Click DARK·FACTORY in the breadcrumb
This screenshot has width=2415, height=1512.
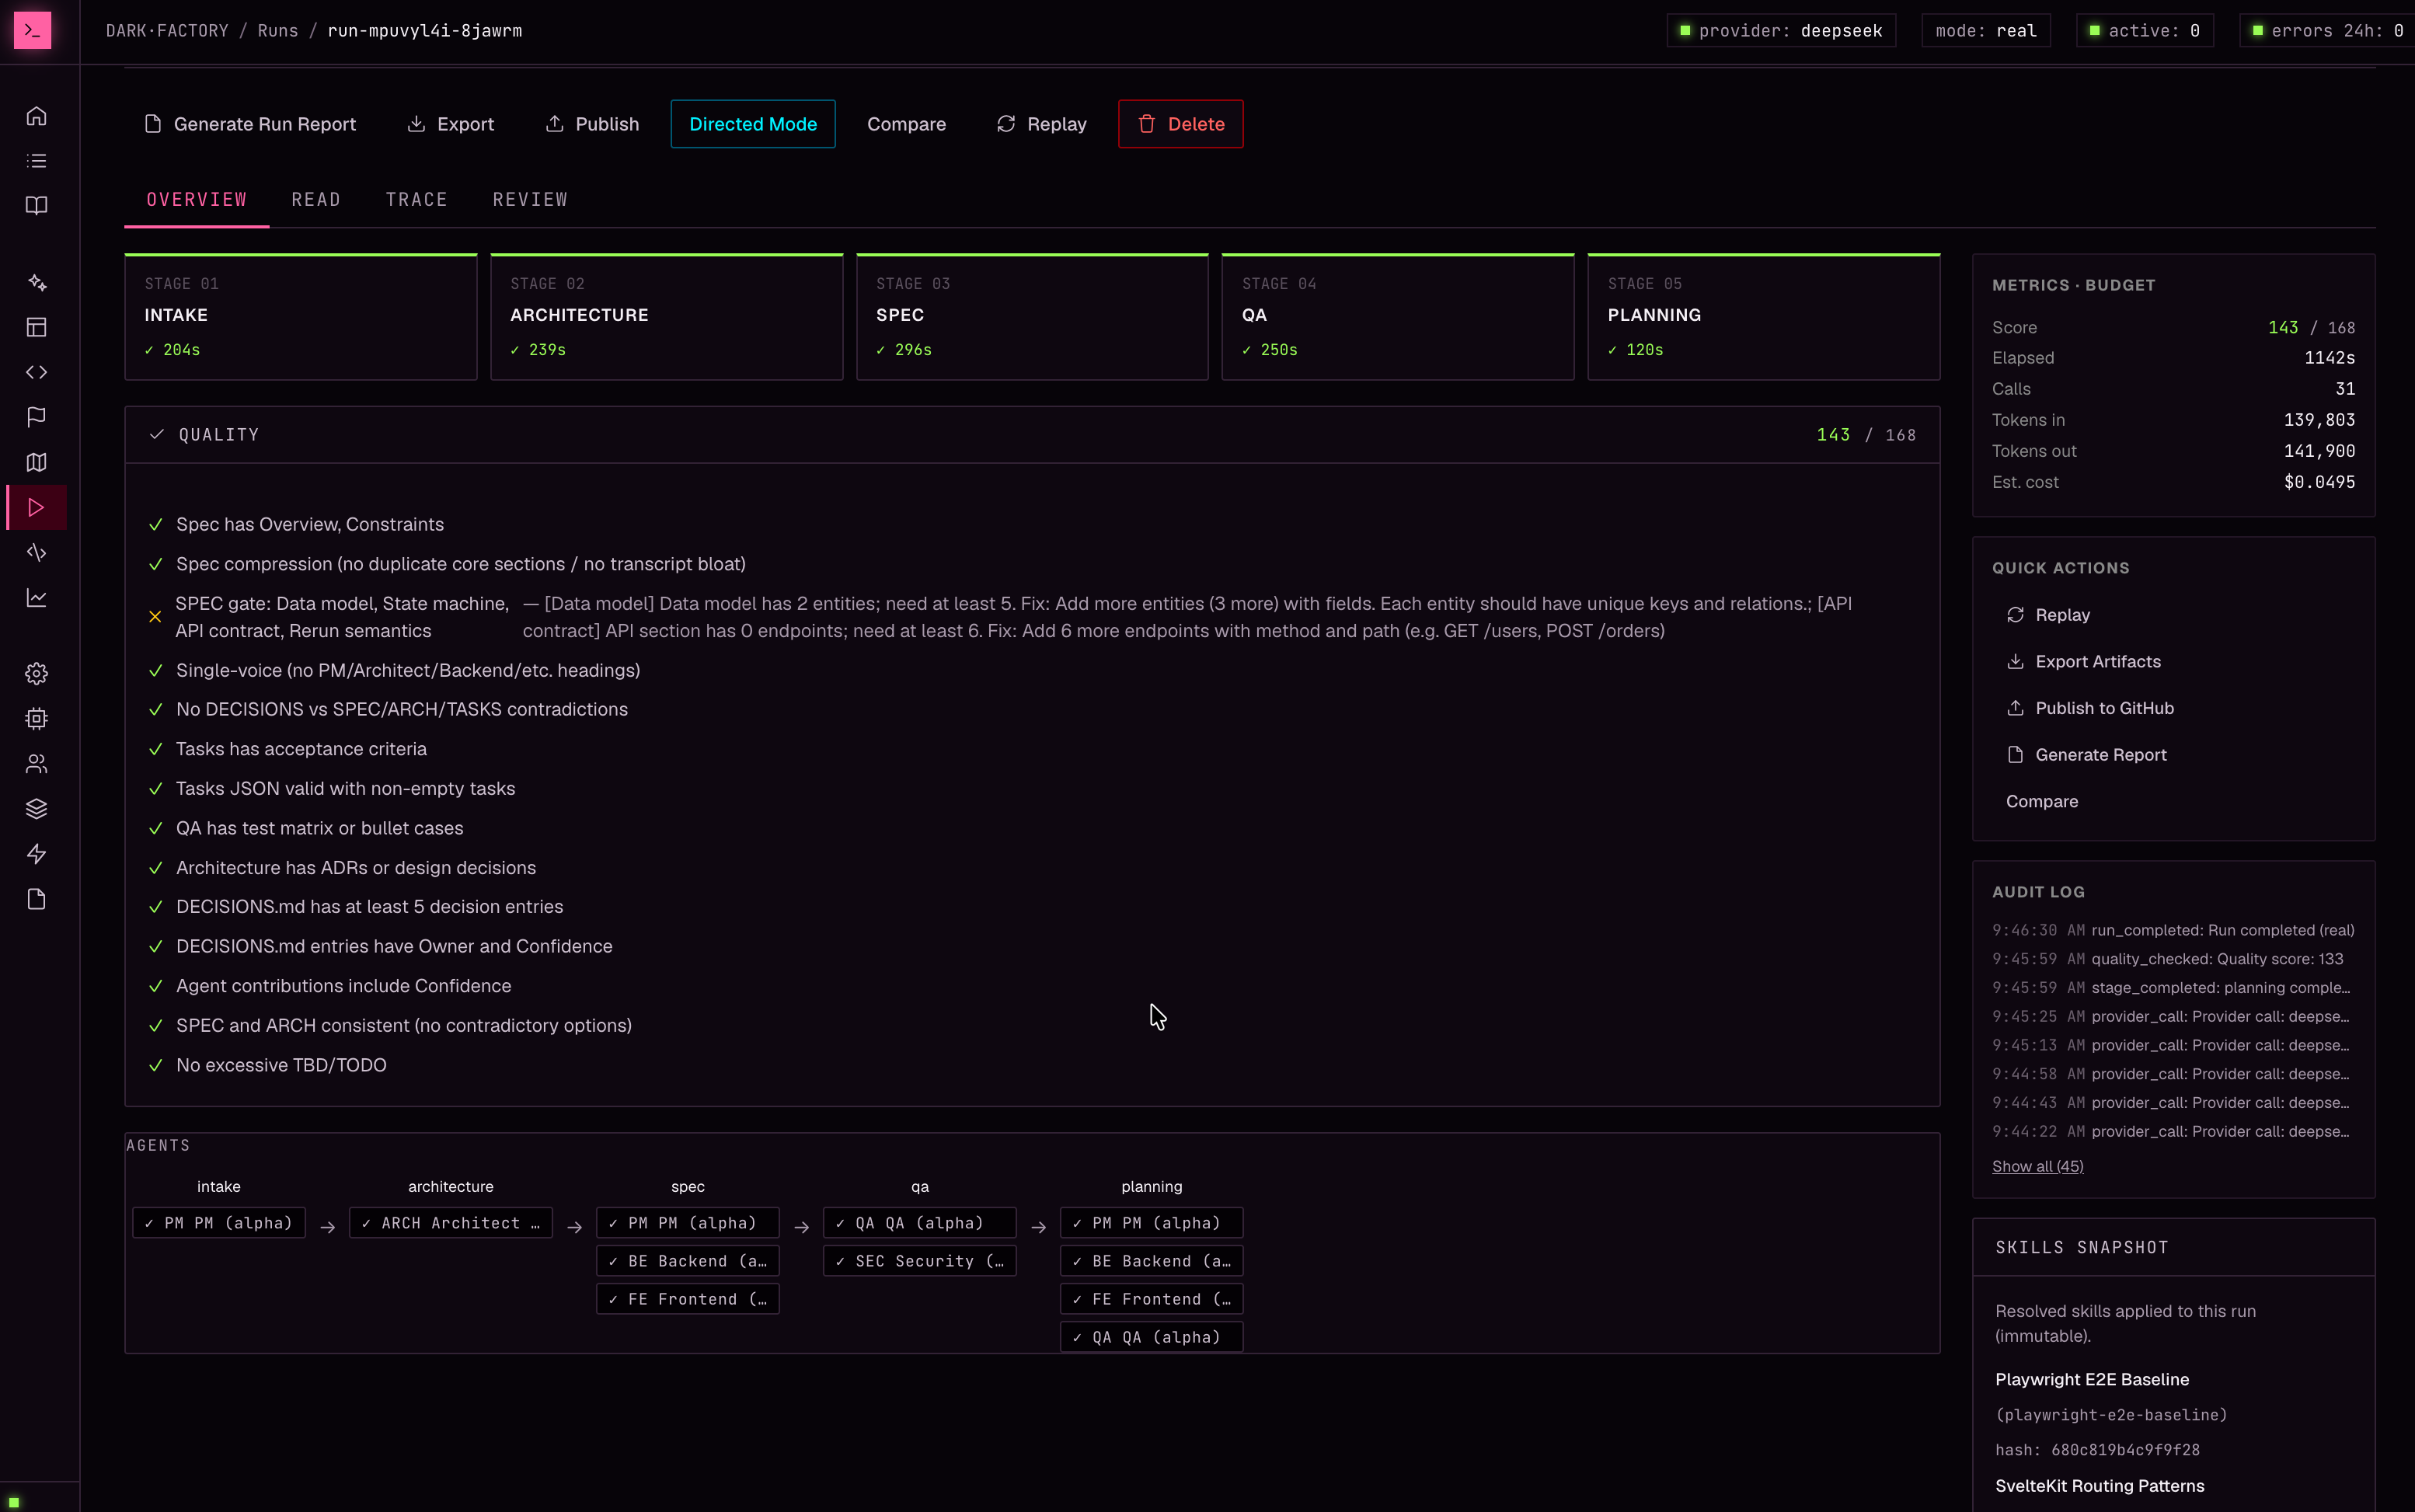pos(167,31)
